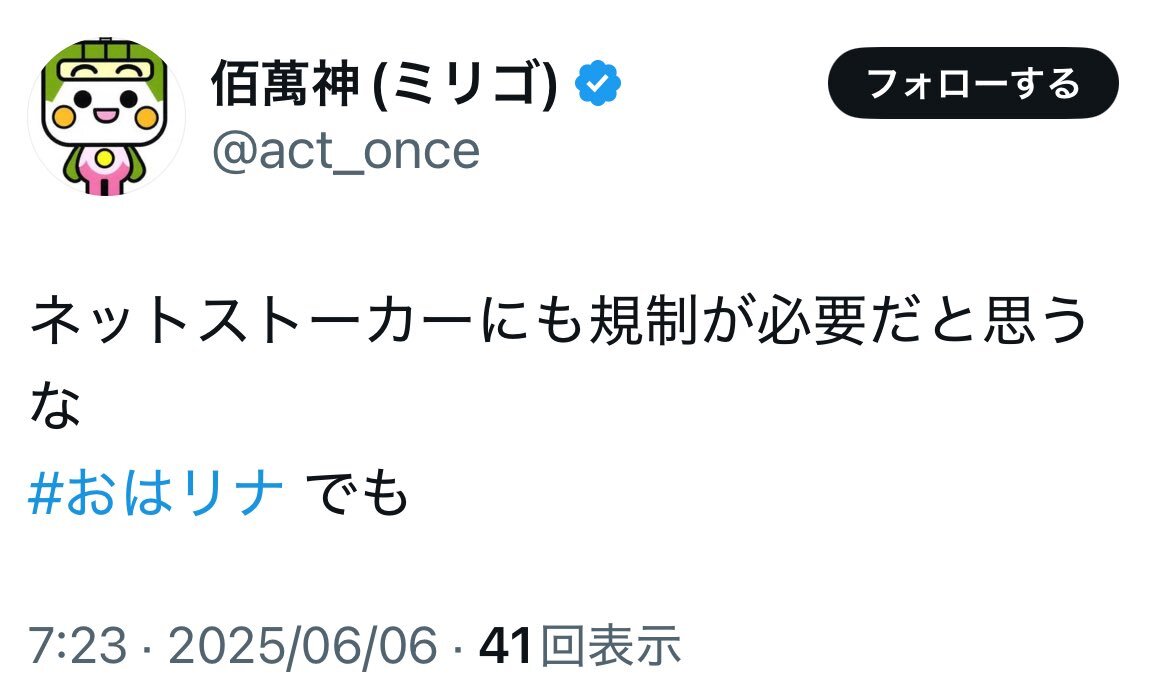Click the でも text after the hashtag

(x=355, y=493)
